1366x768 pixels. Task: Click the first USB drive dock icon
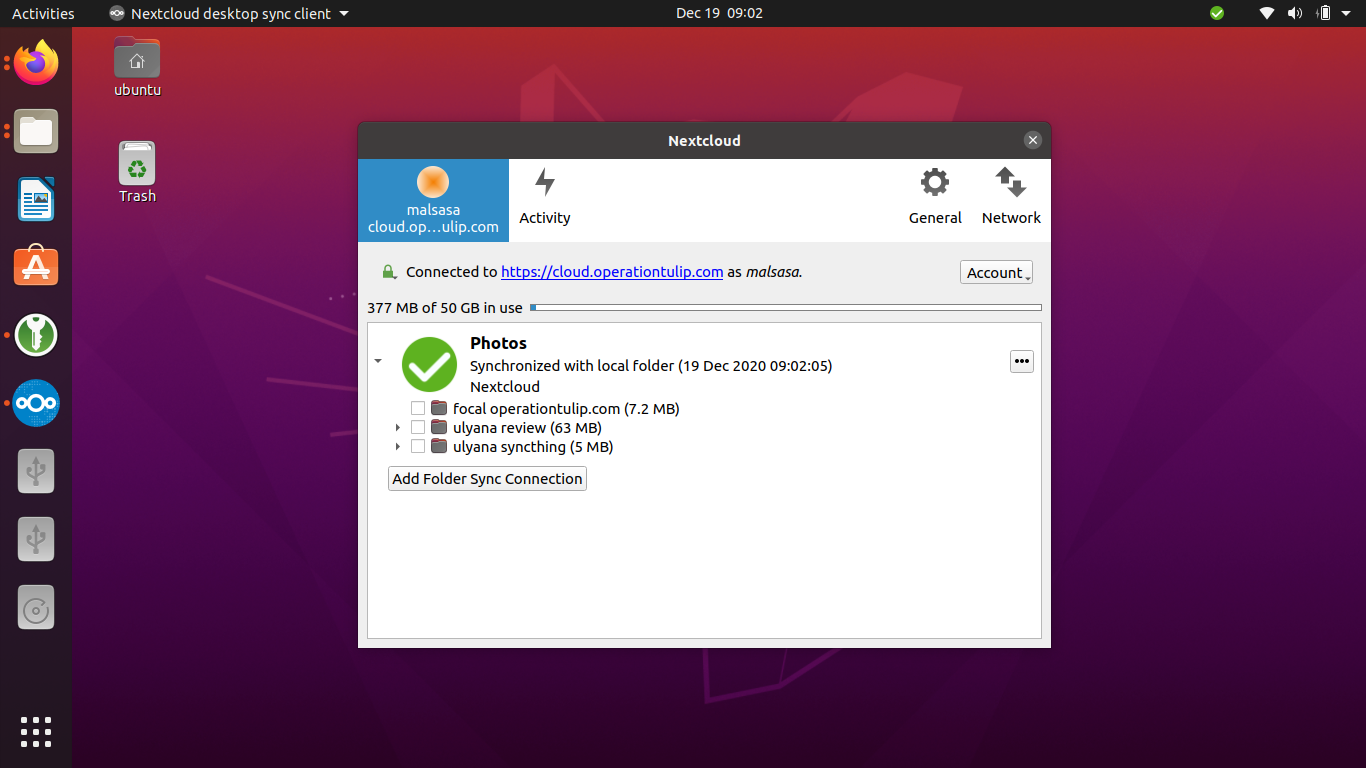[36, 471]
